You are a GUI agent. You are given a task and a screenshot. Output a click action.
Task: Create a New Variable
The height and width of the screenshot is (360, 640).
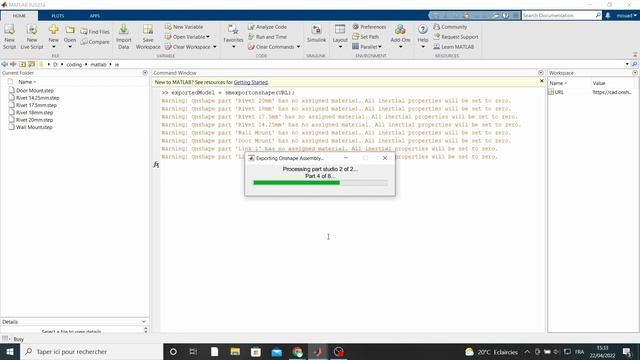coord(184,27)
